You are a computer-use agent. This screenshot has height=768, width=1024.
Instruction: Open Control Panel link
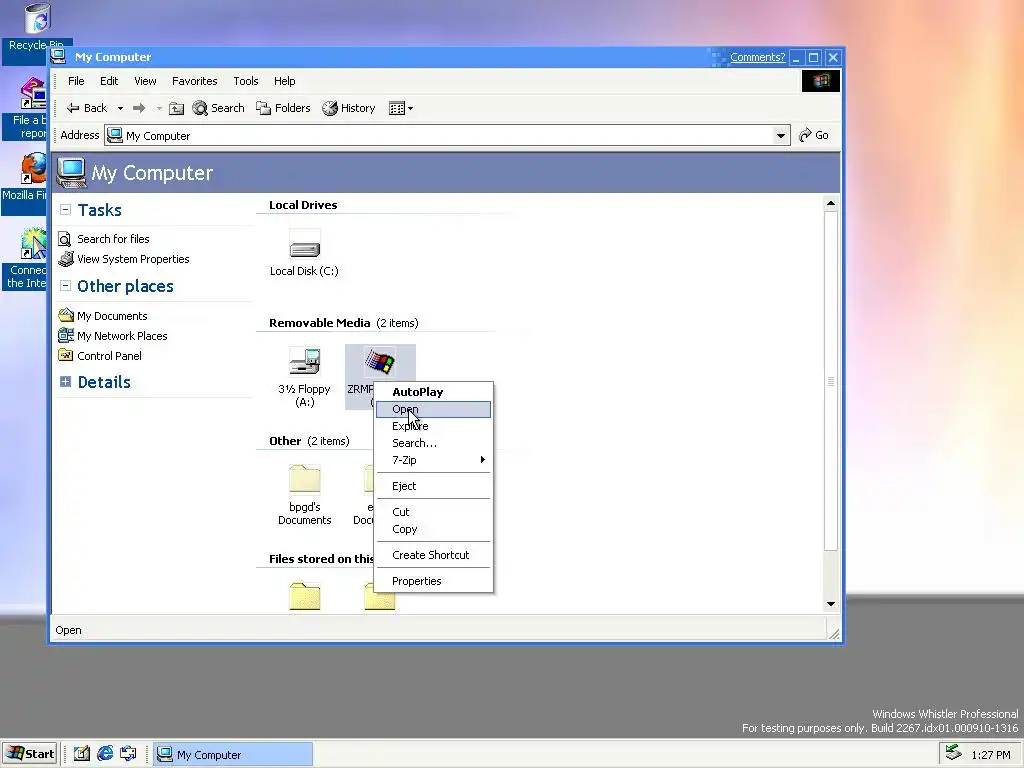(109, 356)
